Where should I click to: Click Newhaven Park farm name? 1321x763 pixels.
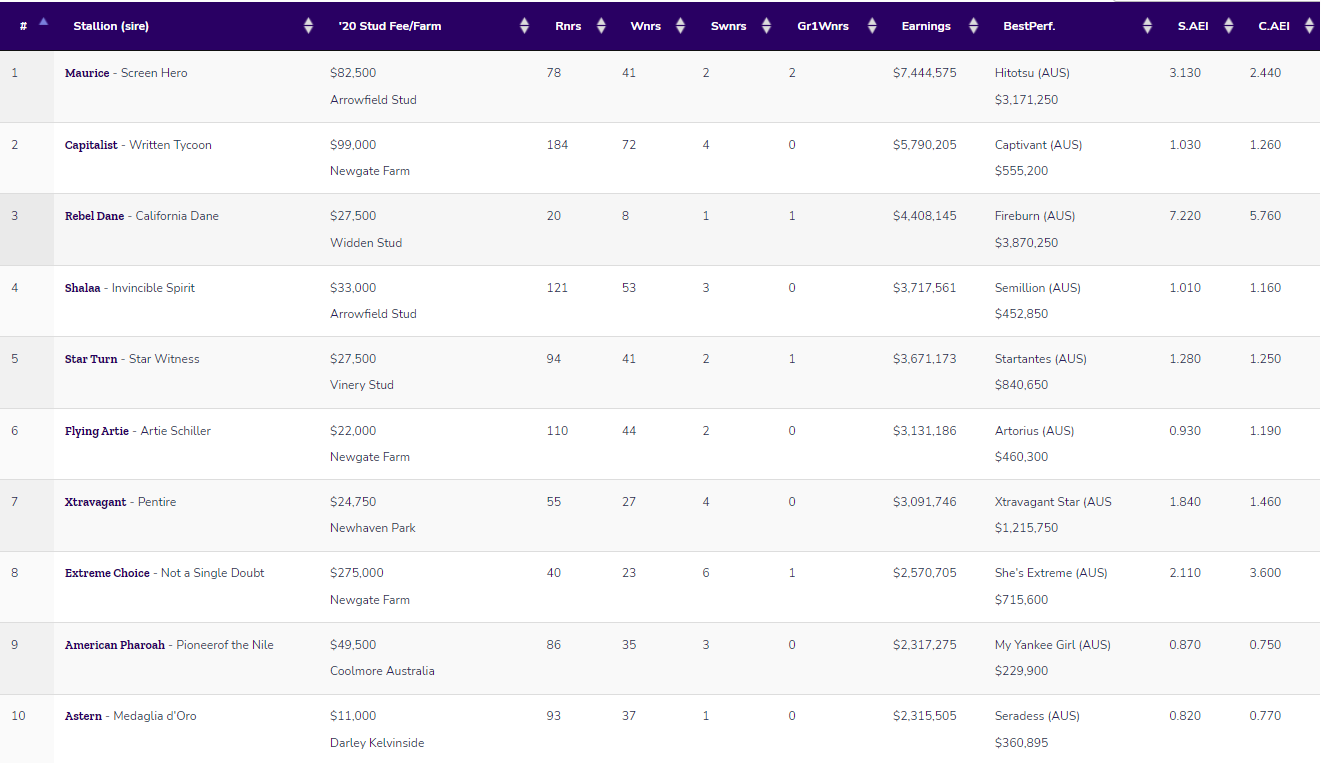click(x=373, y=528)
